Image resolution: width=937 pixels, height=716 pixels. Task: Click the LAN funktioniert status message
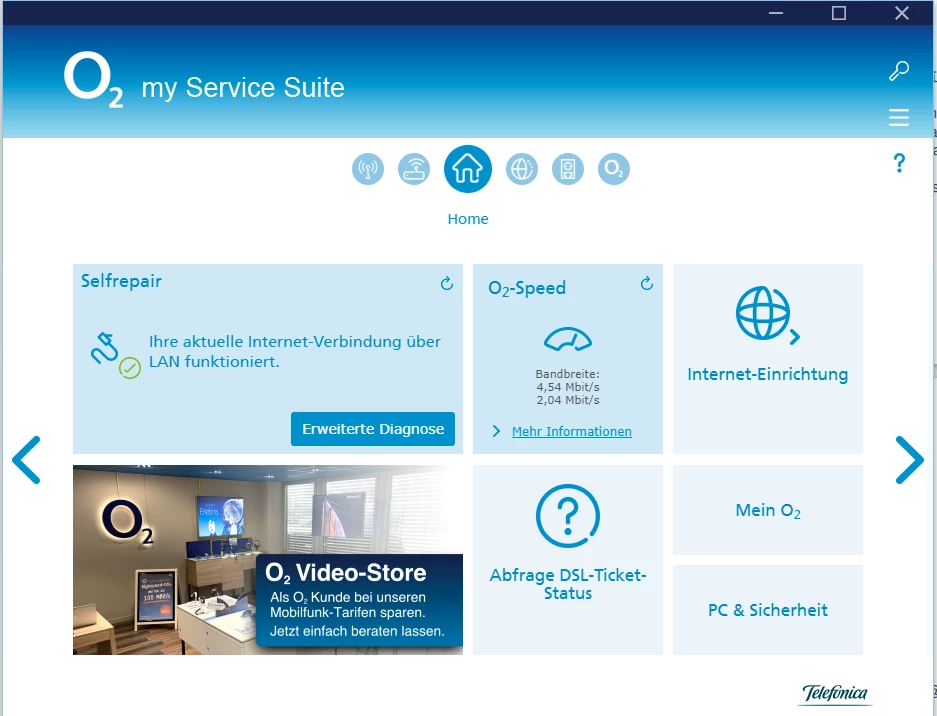click(295, 351)
